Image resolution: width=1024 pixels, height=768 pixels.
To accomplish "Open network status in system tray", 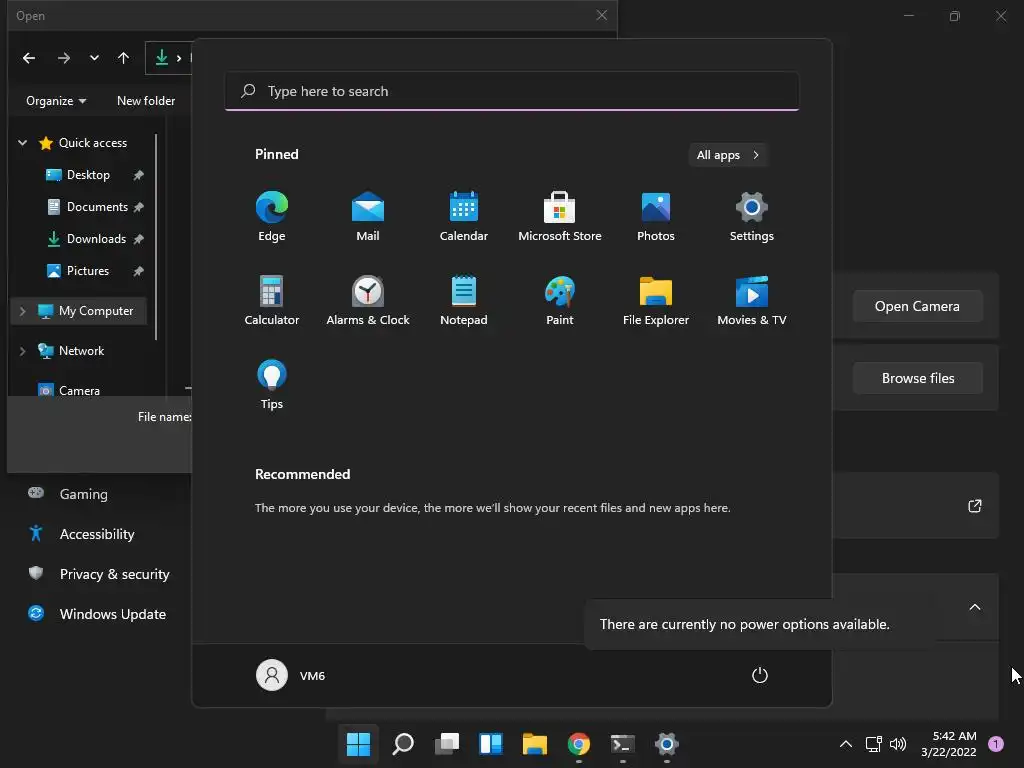I will tap(874, 744).
